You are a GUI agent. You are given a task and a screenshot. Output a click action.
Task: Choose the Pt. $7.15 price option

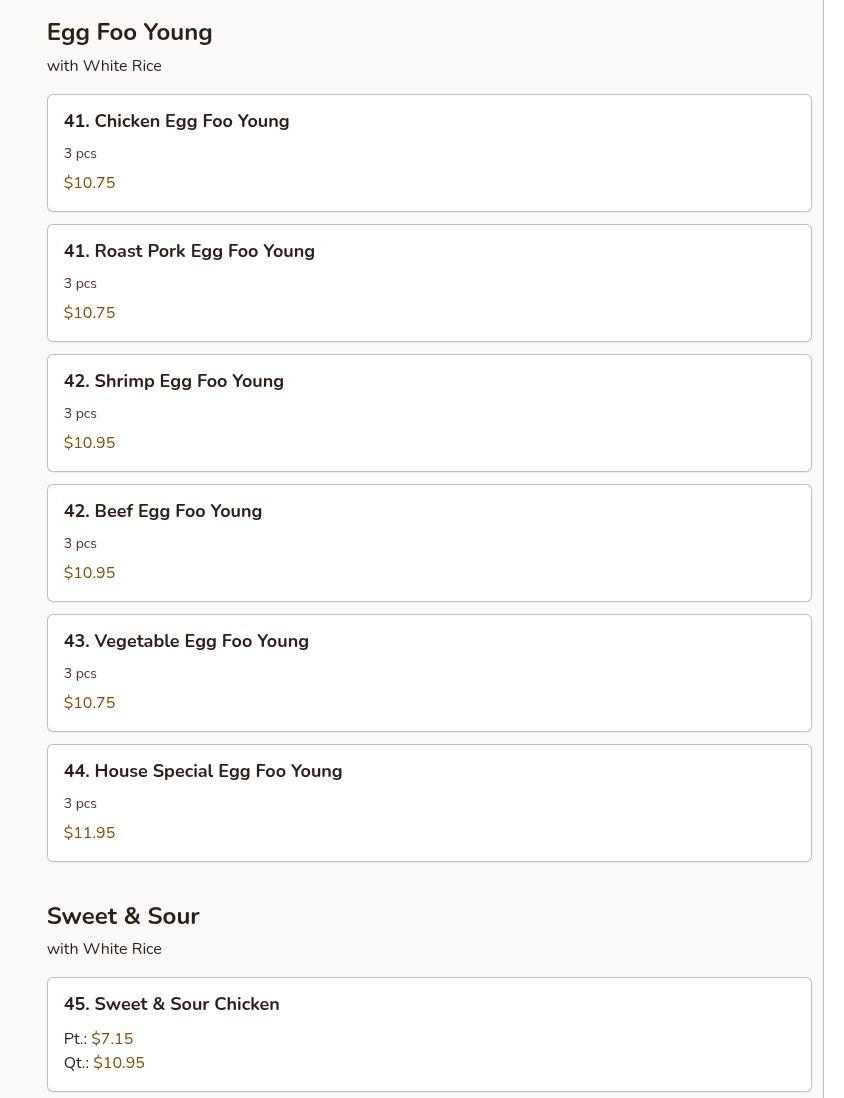[112, 1039]
